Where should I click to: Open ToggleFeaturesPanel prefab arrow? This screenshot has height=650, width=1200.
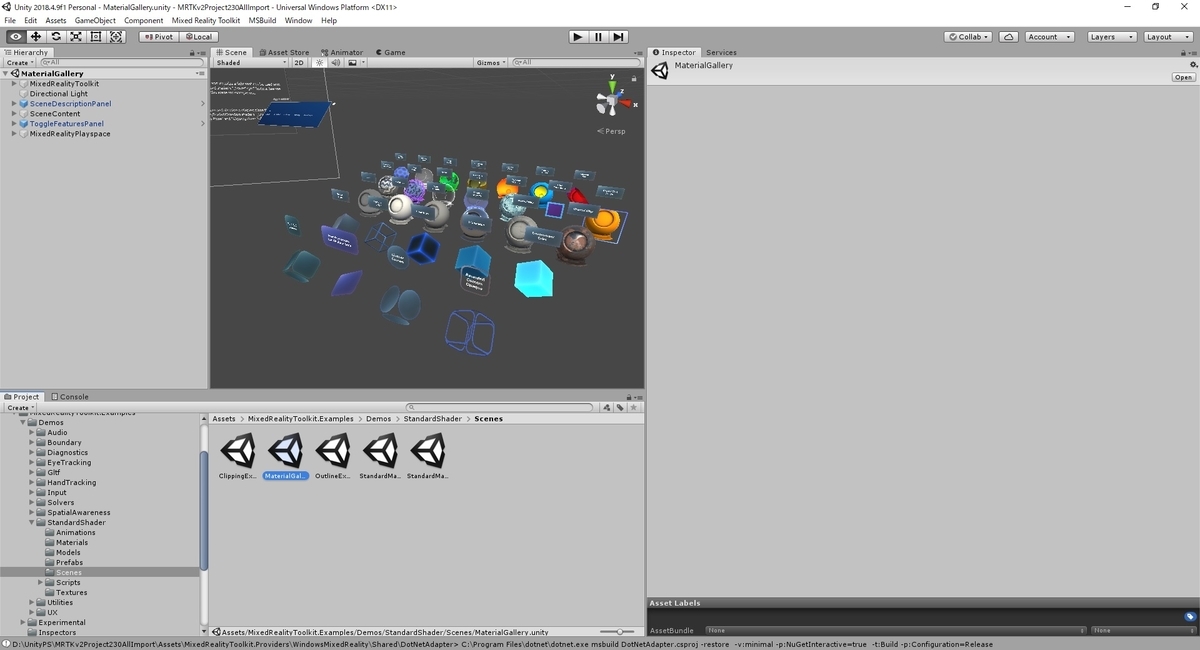pos(203,124)
